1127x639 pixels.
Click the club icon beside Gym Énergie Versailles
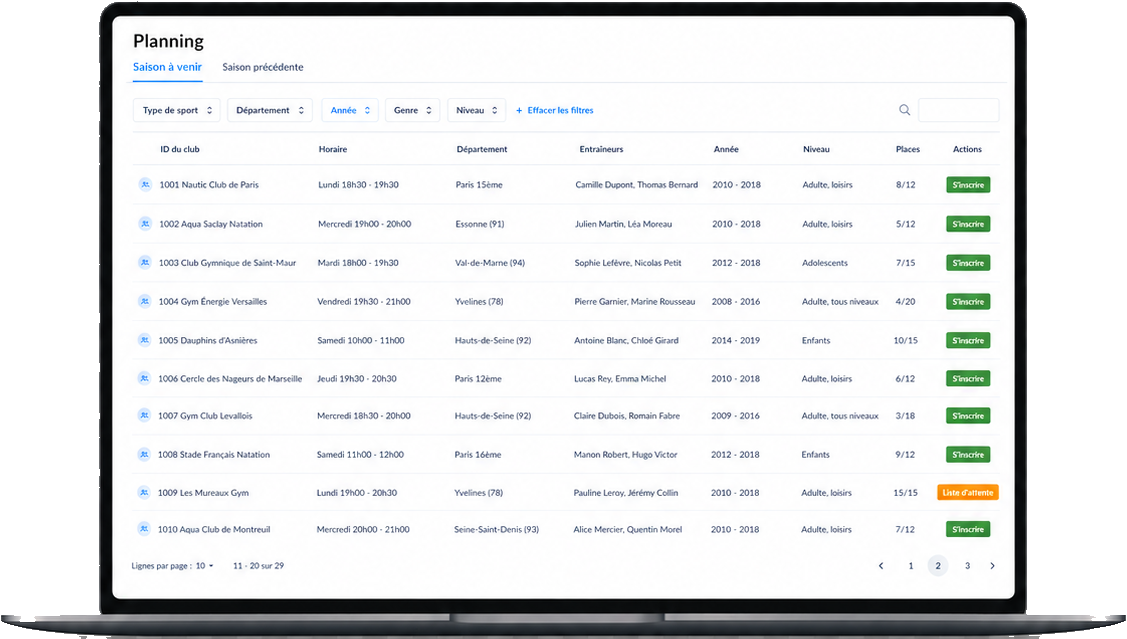coord(144,301)
